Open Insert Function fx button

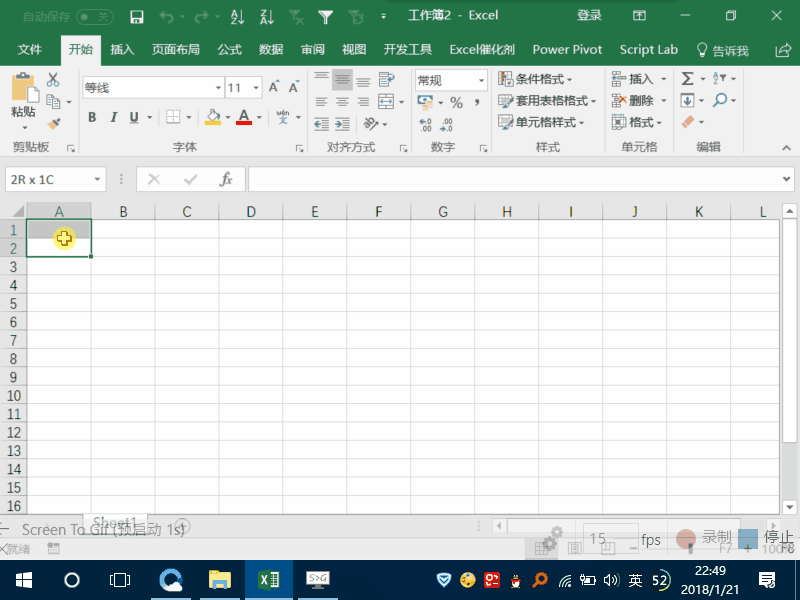pos(226,180)
